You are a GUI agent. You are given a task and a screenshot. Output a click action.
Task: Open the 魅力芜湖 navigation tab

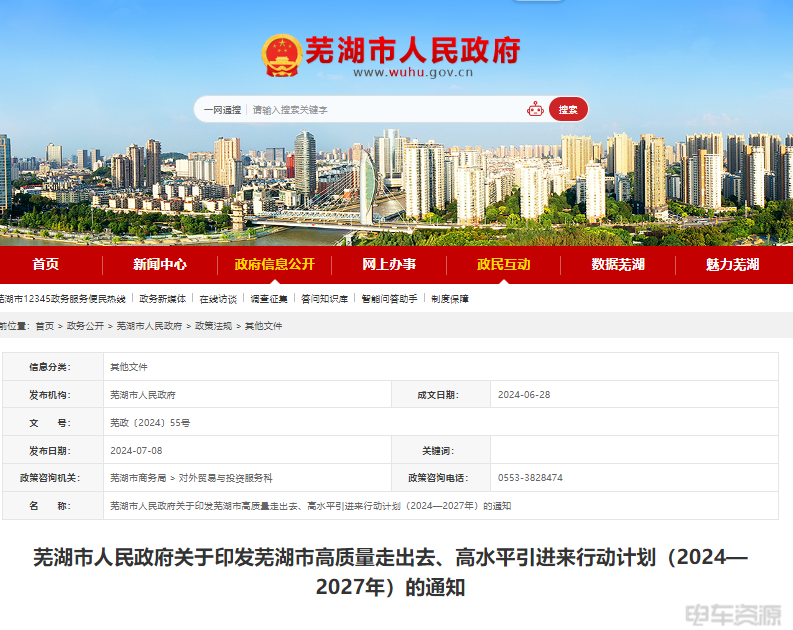click(x=732, y=264)
